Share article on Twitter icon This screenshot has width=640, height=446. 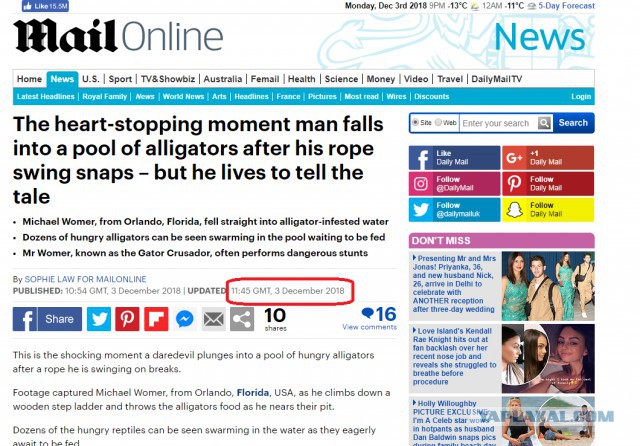(x=99, y=319)
